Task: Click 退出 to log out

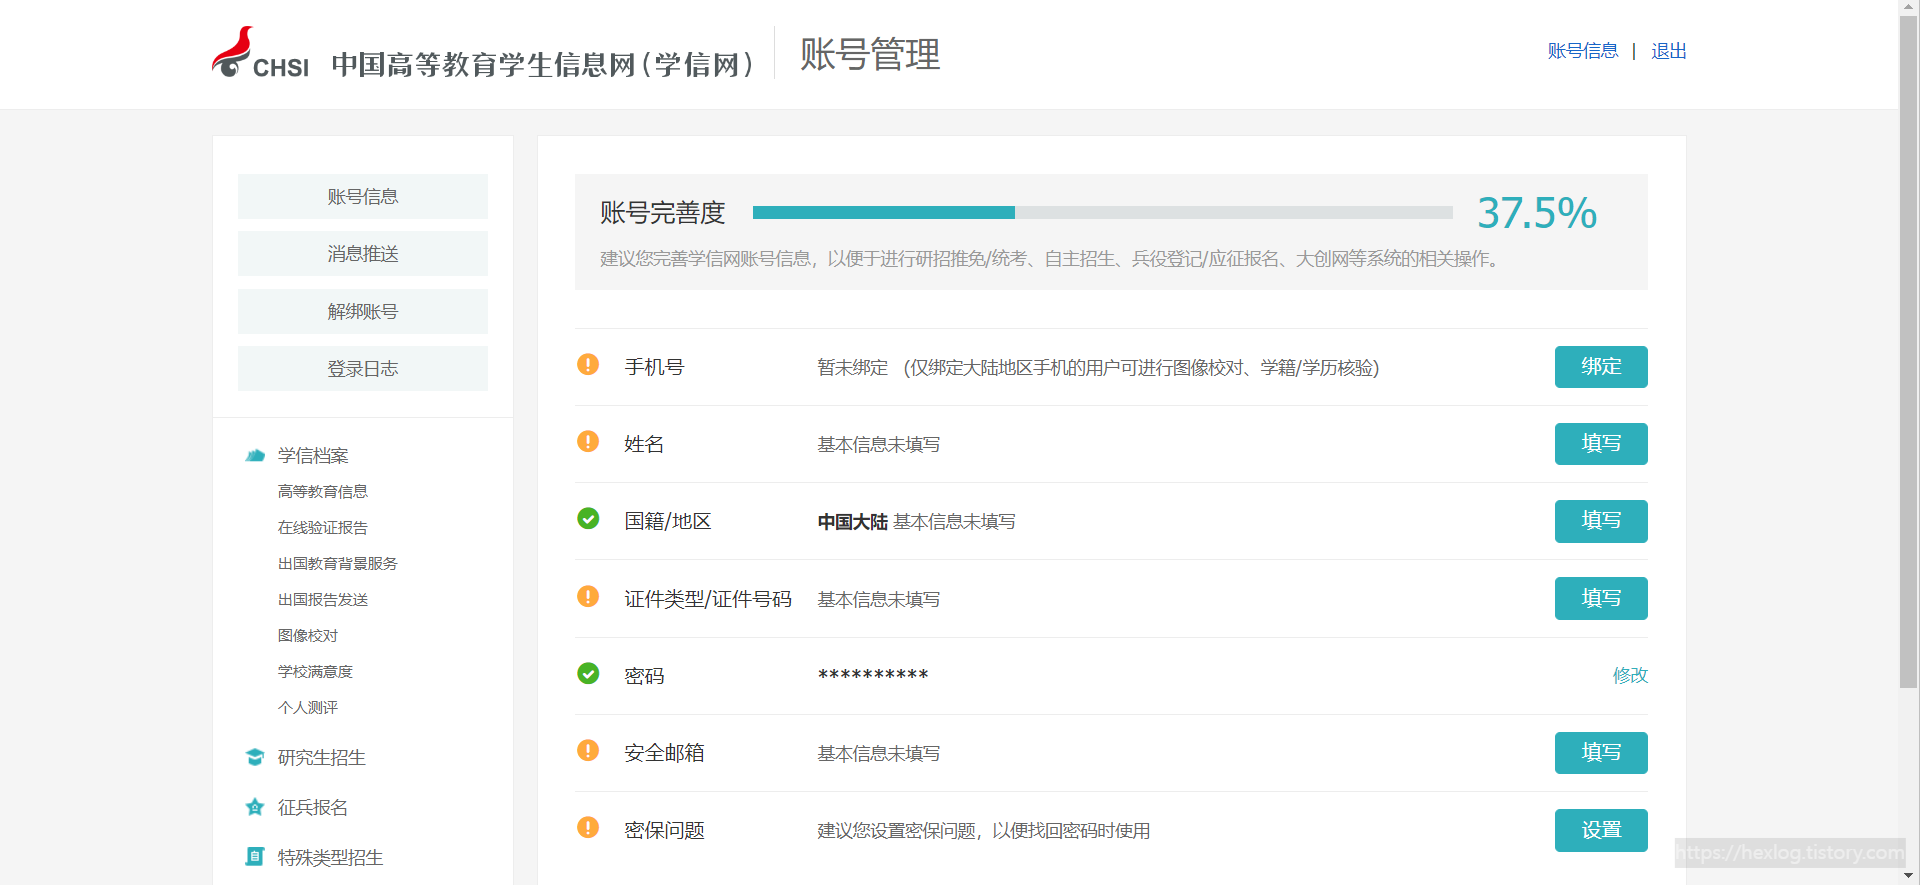Action: point(1669,51)
